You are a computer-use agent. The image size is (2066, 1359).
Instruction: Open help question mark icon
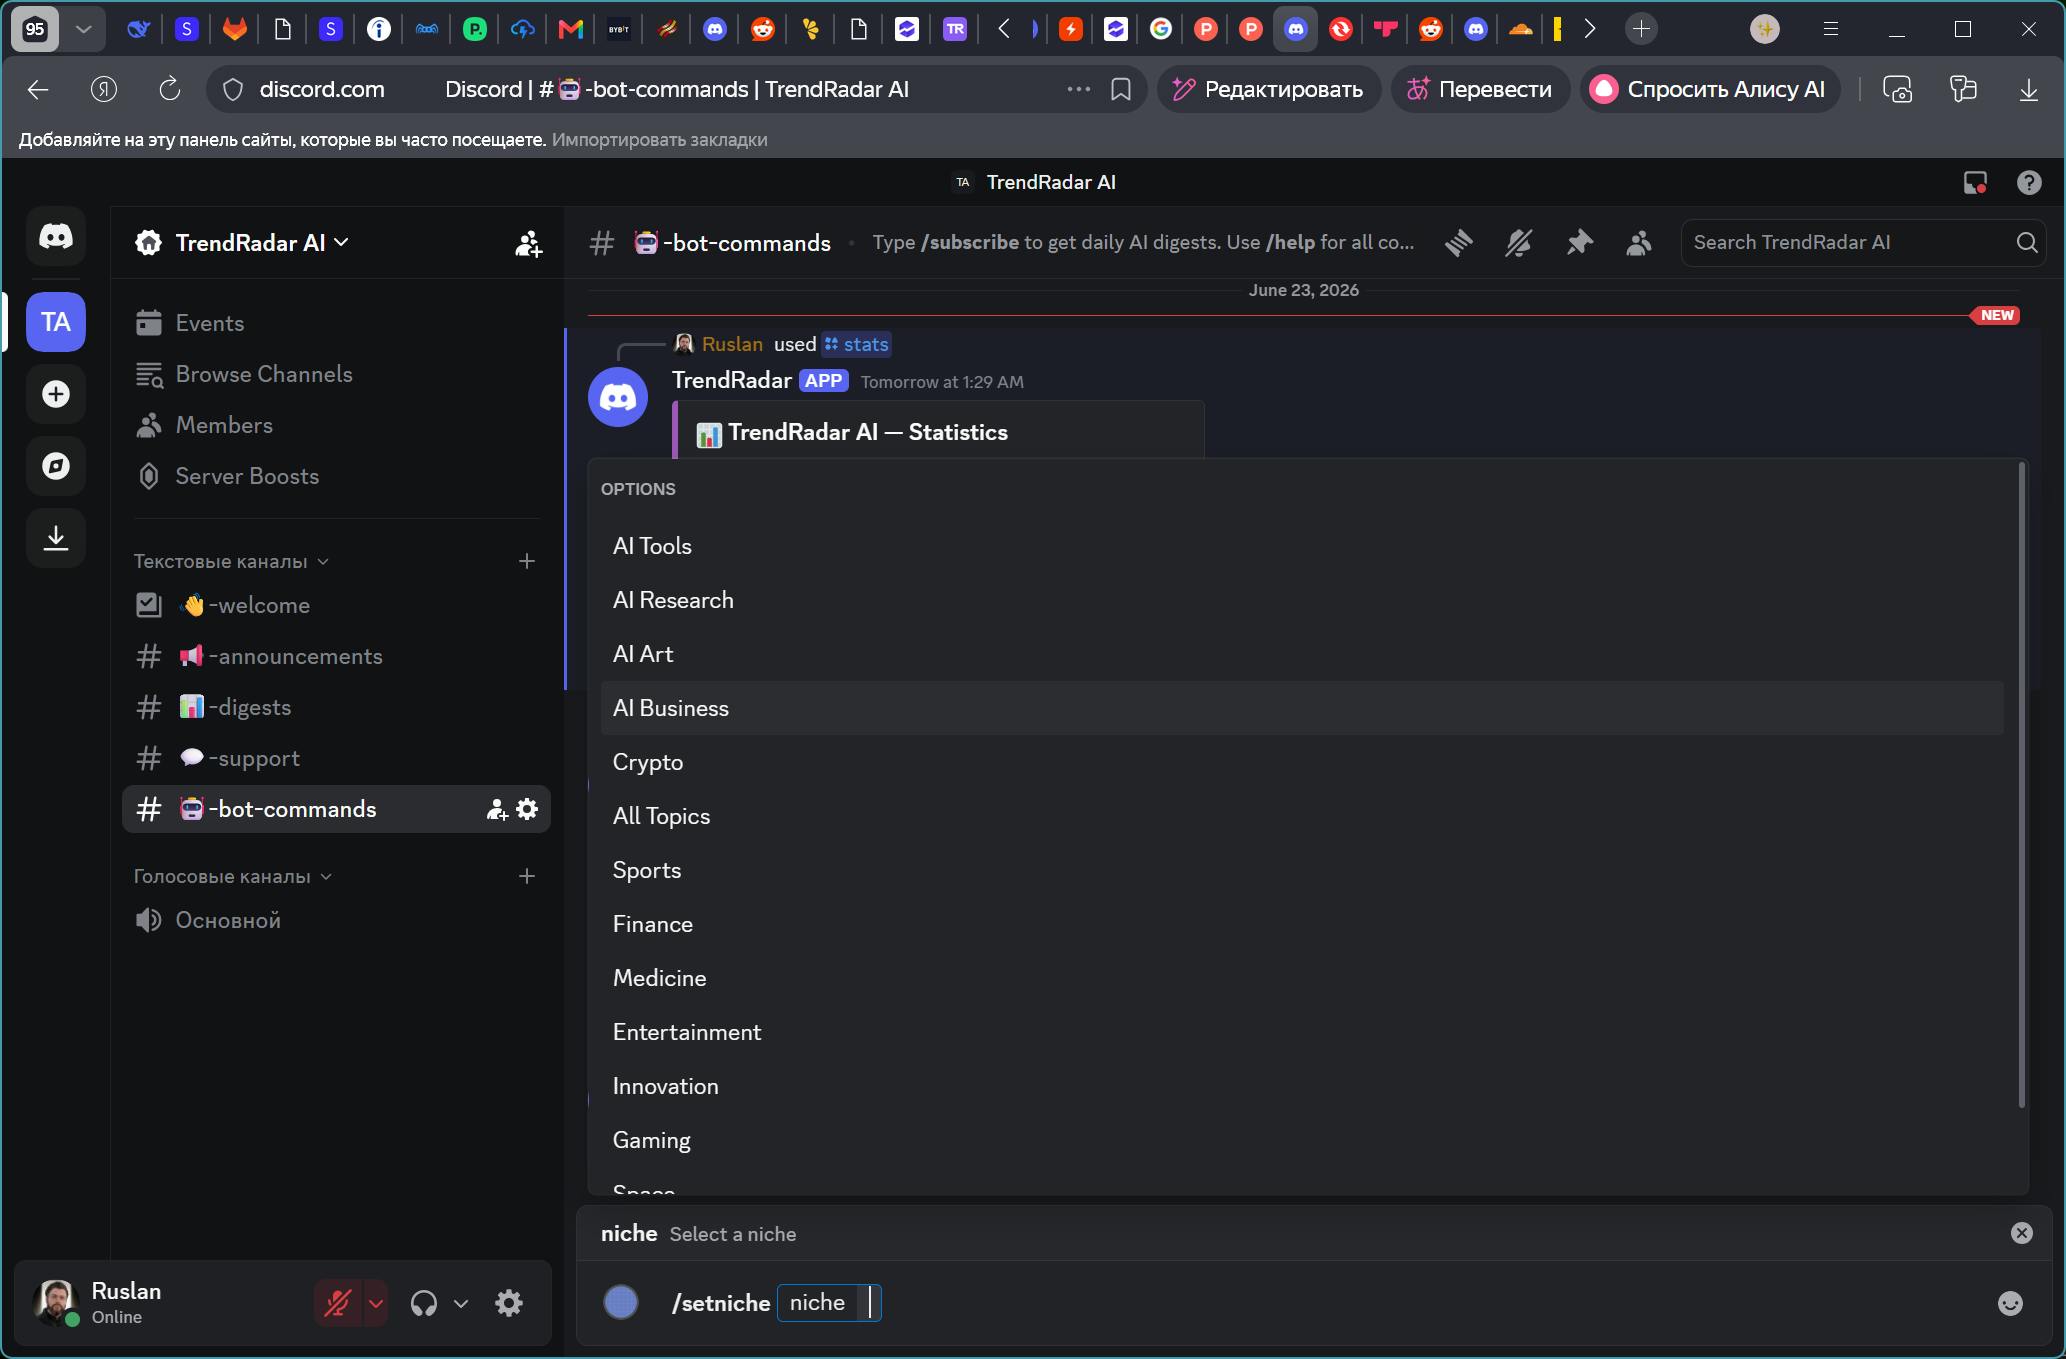pyautogui.click(x=2029, y=183)
